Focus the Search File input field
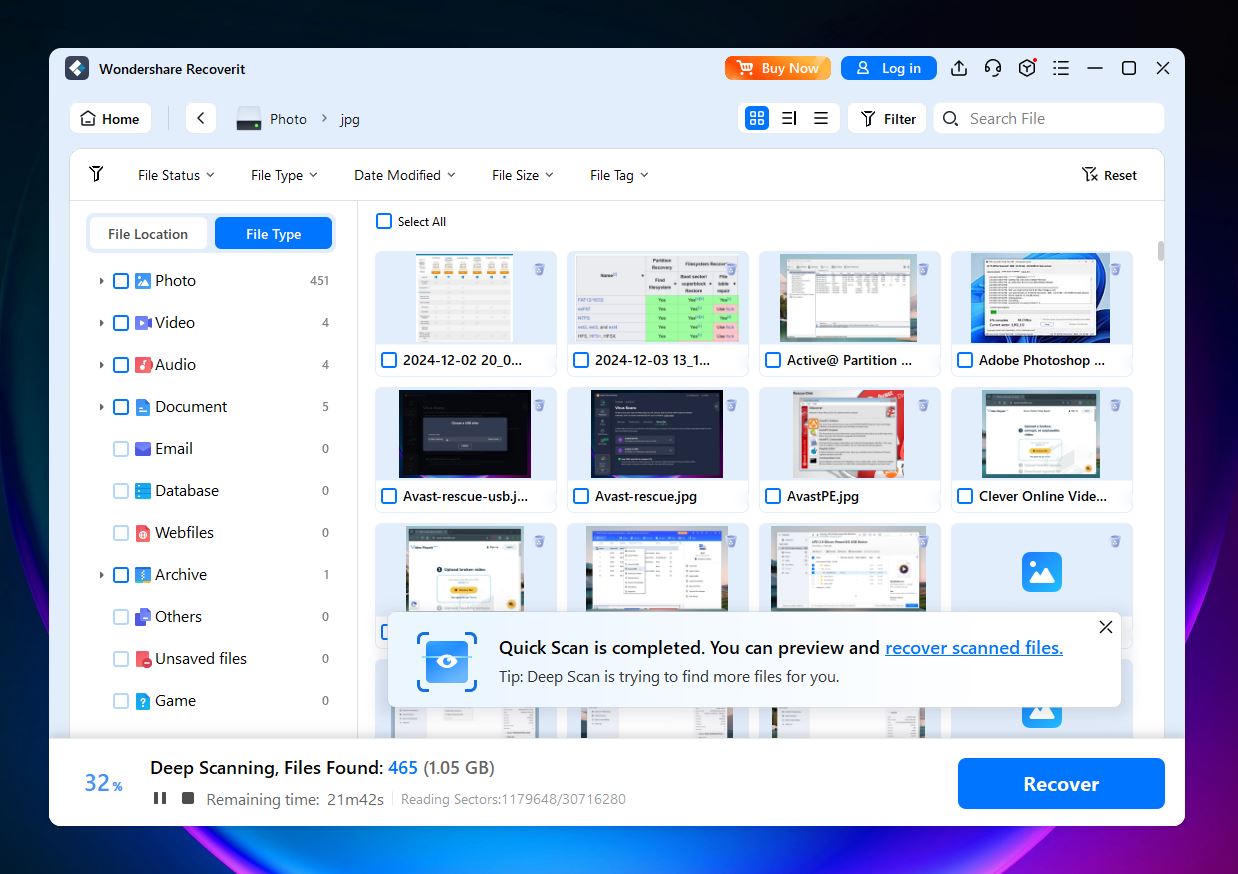Image resolution: width=1238 pixels, height=874 pixels. pyautogui.click(x=1049, y=118)
